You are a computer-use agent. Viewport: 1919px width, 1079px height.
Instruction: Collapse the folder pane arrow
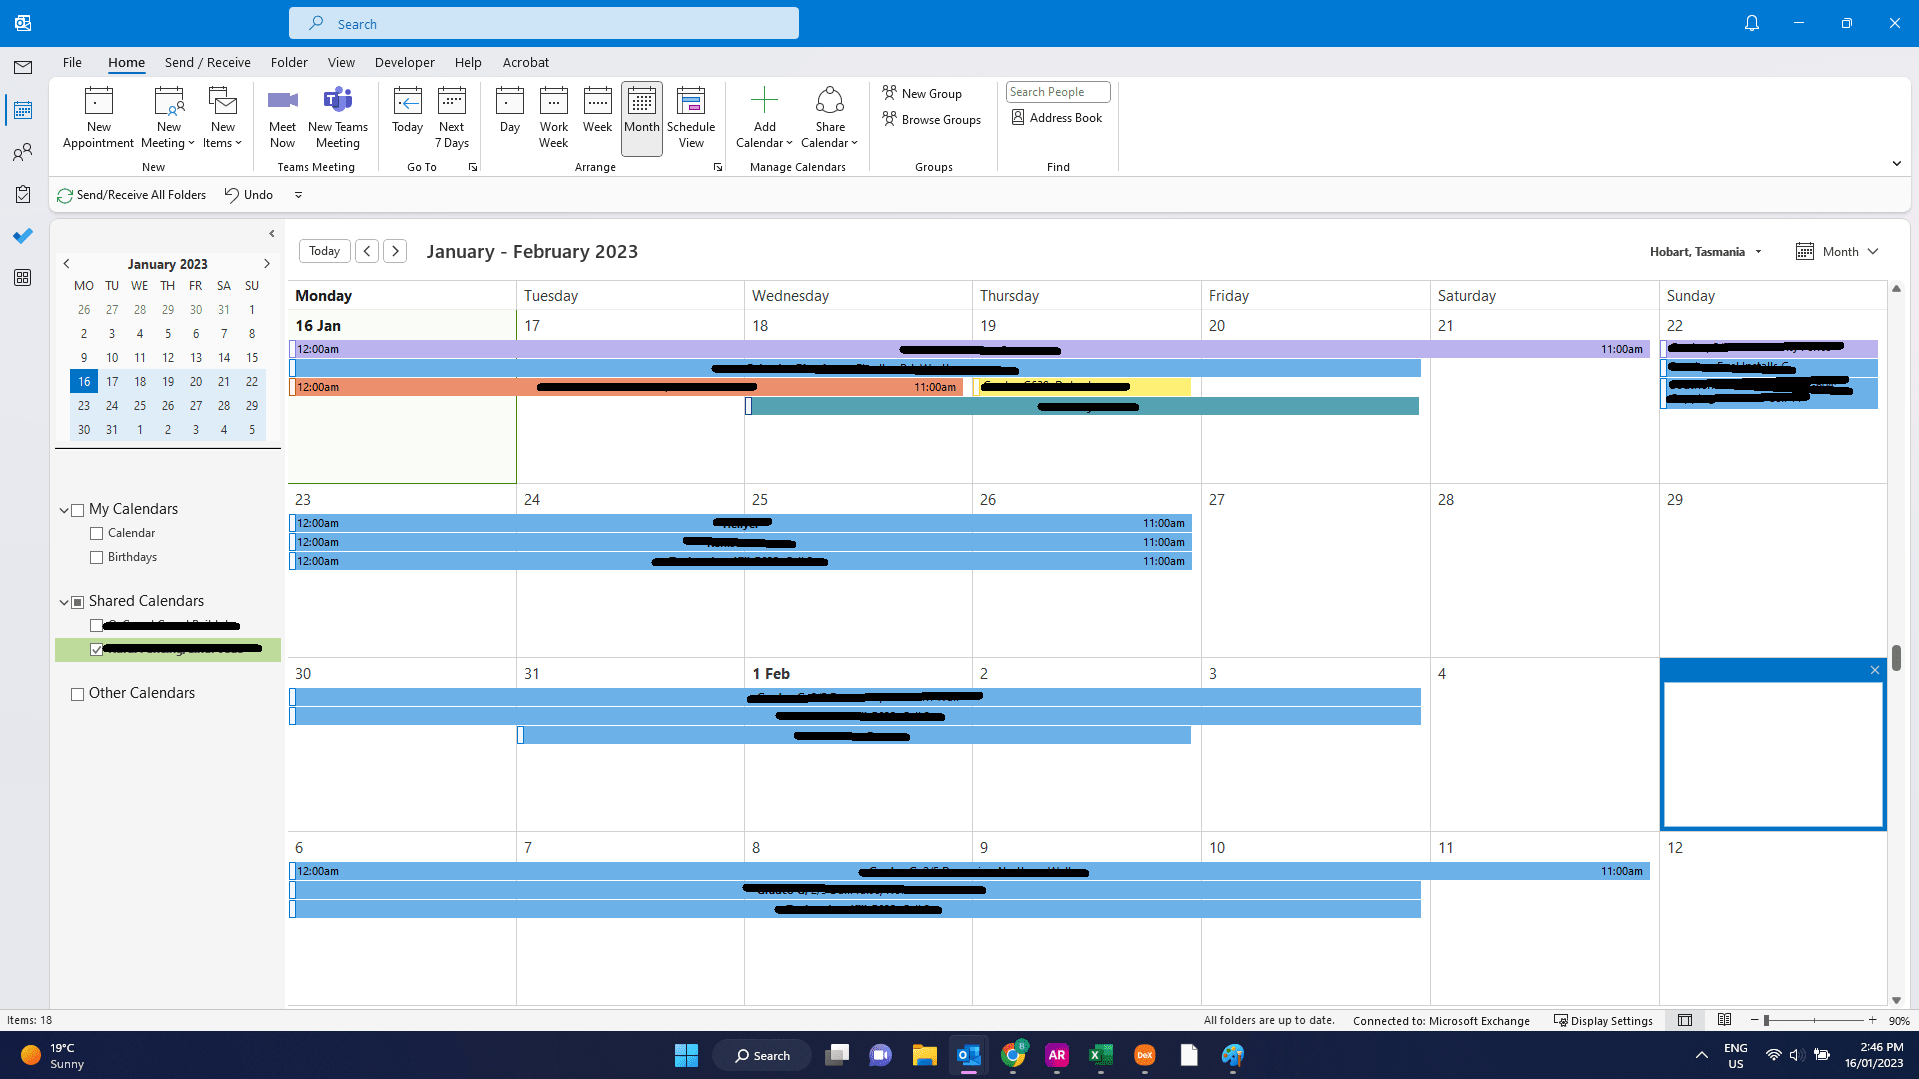(x=271, y=234)
